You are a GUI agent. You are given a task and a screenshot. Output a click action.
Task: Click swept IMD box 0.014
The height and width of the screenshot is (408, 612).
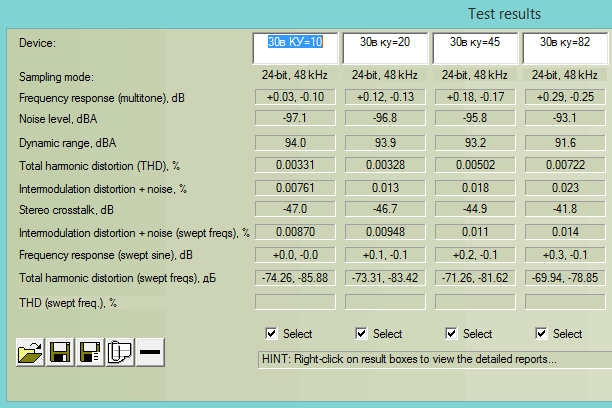[565, 232]
